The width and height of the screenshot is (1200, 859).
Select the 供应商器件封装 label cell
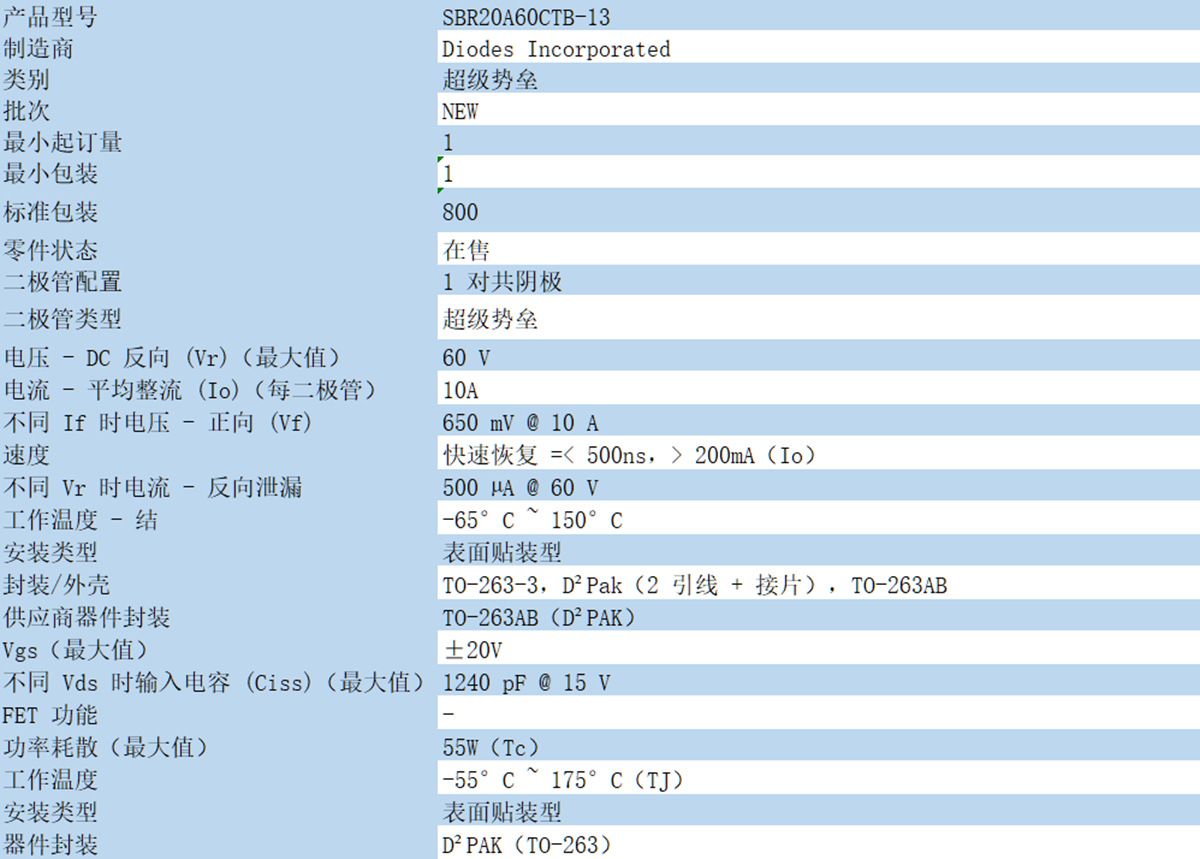pos(87,618)
